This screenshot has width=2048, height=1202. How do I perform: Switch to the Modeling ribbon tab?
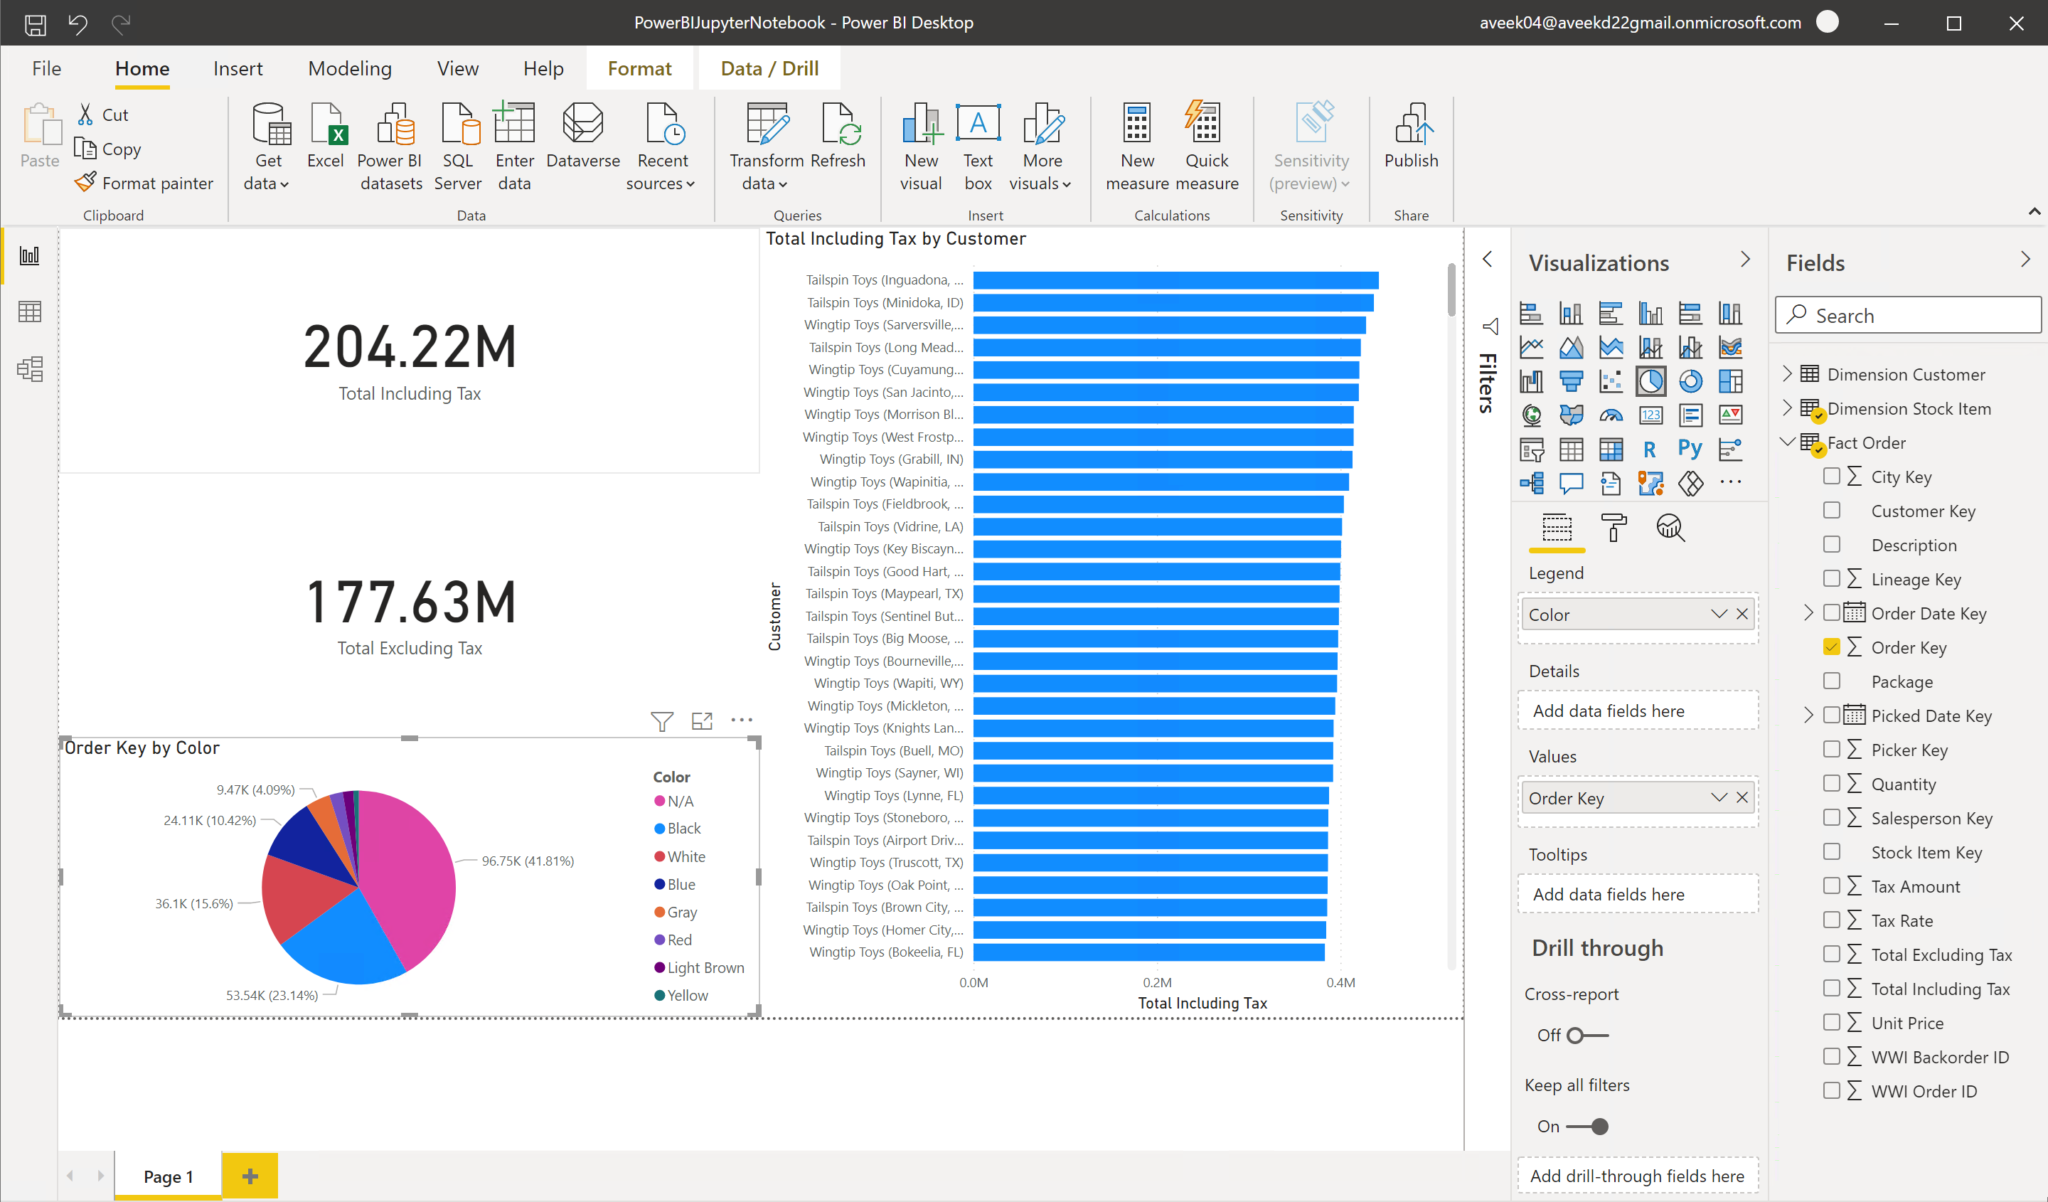click(x=349, y=68)
